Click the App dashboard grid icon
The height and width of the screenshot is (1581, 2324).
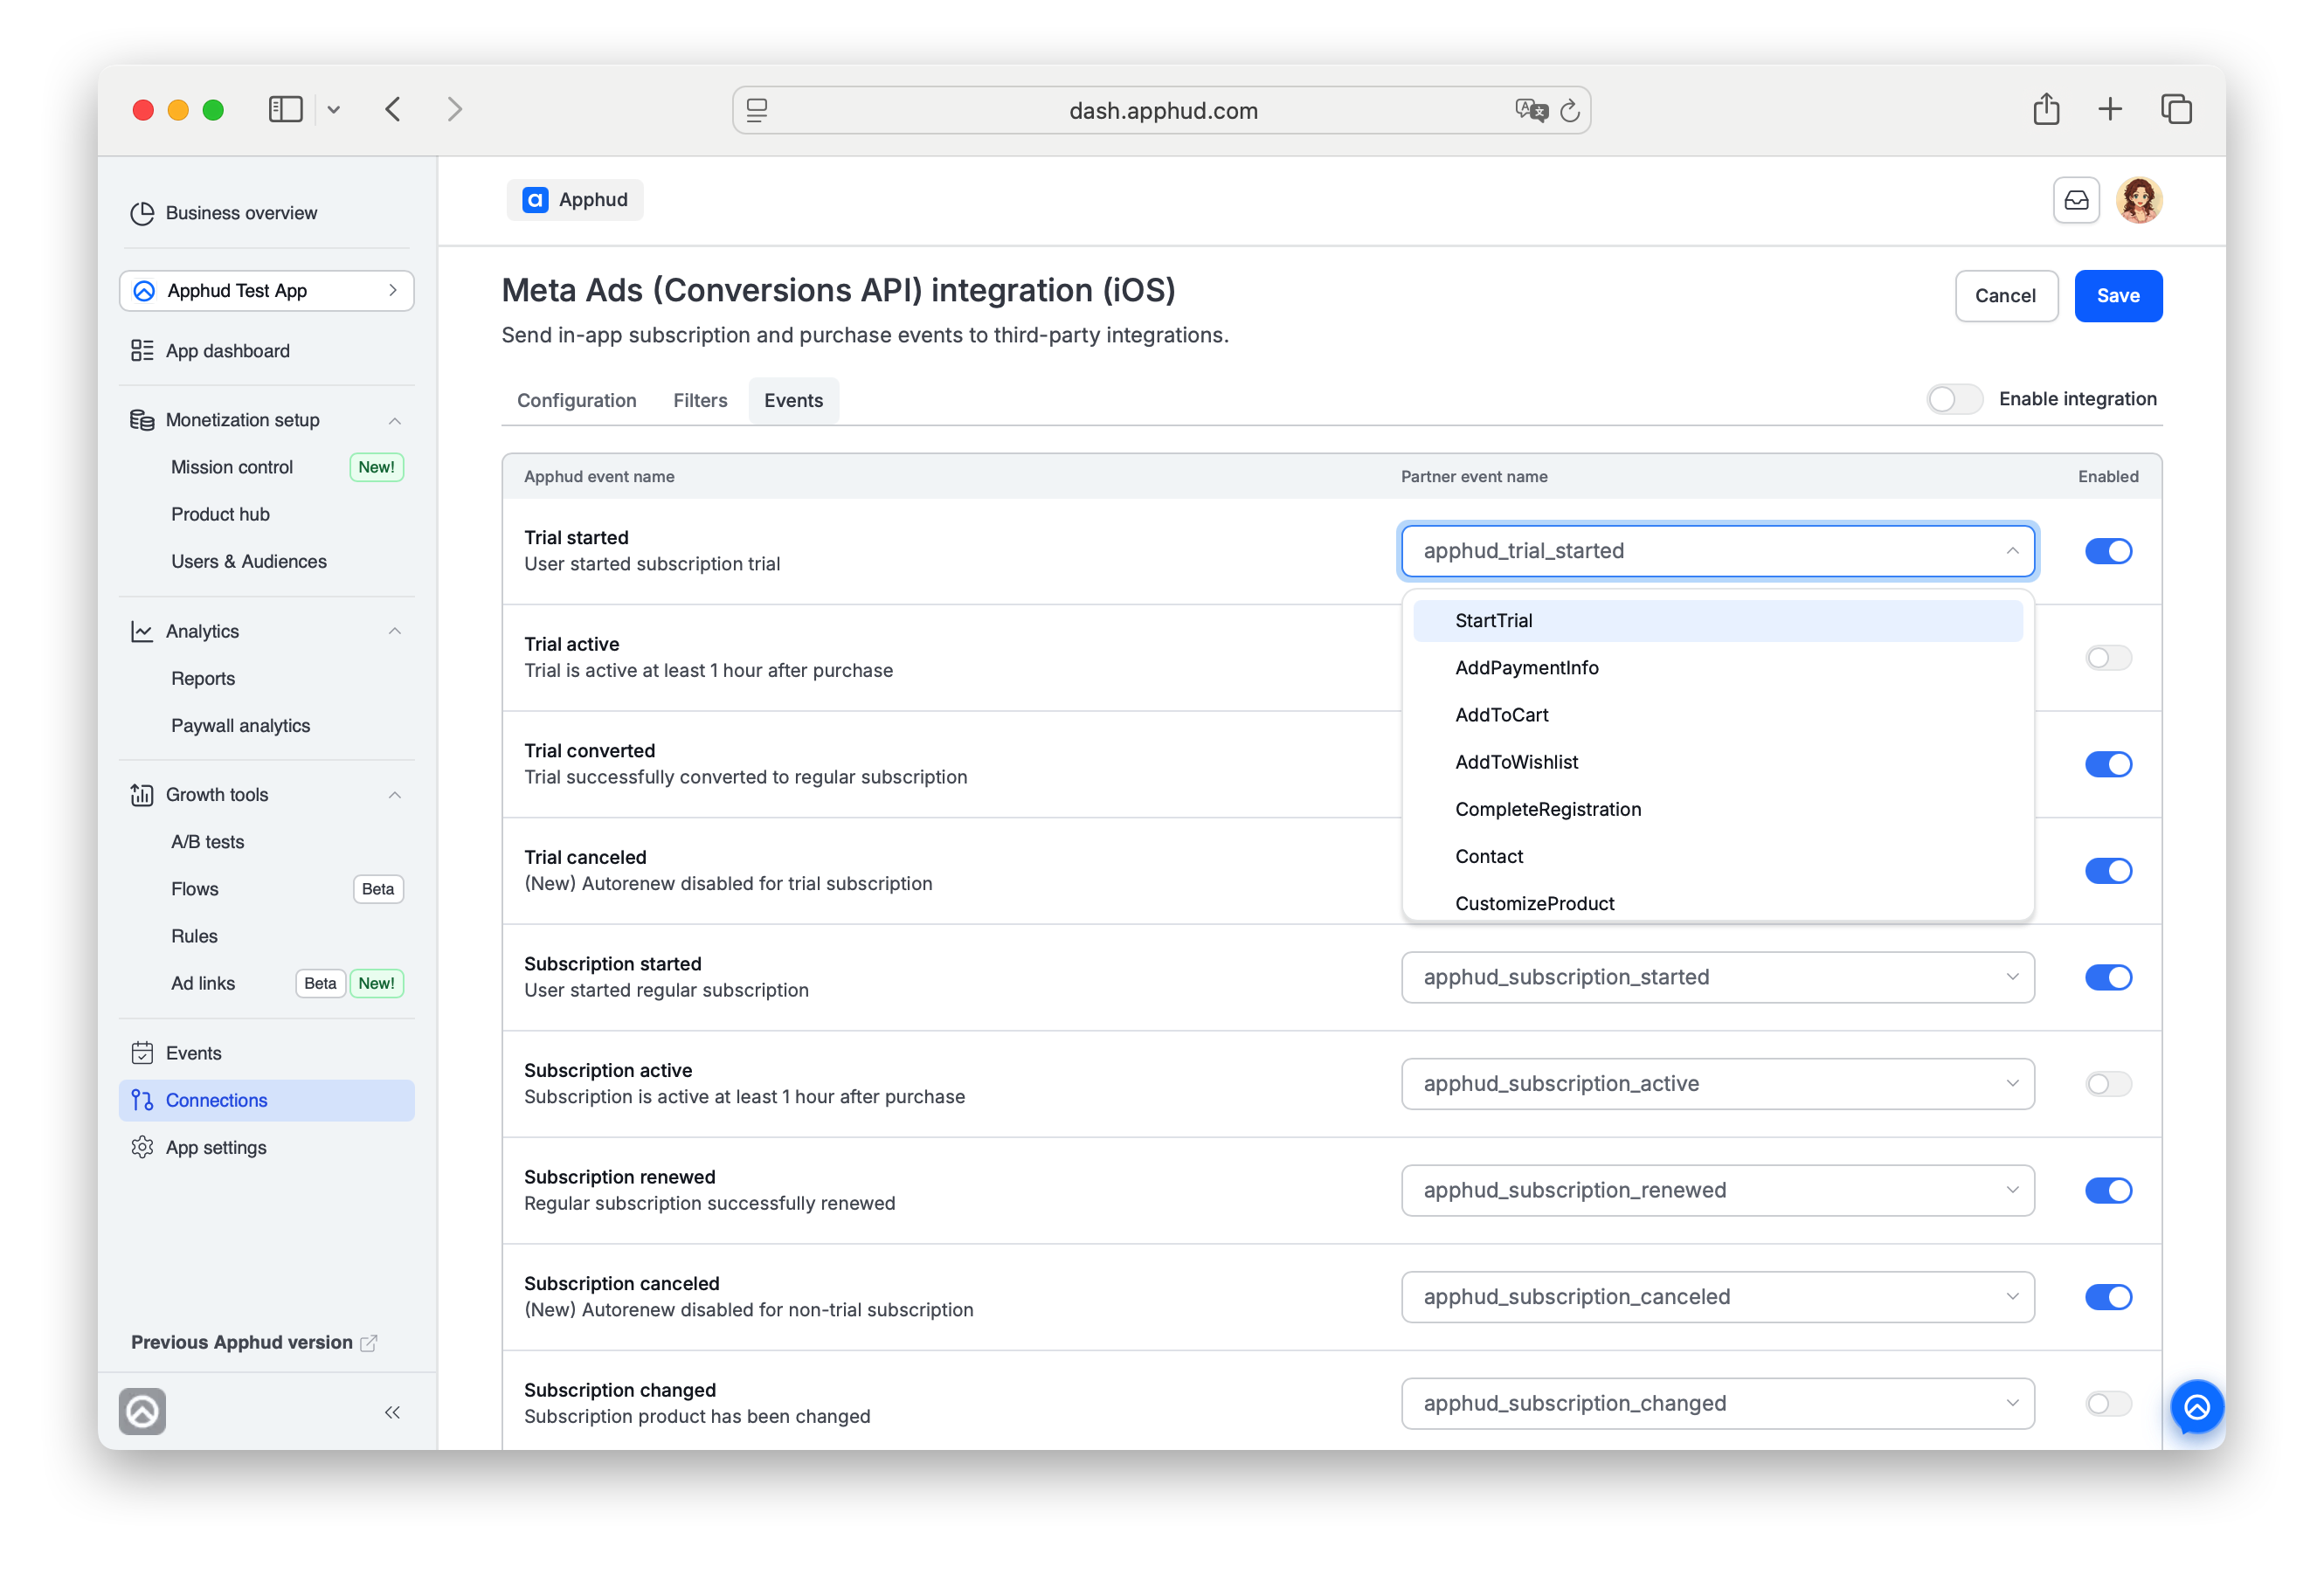[x=142, y=351]
